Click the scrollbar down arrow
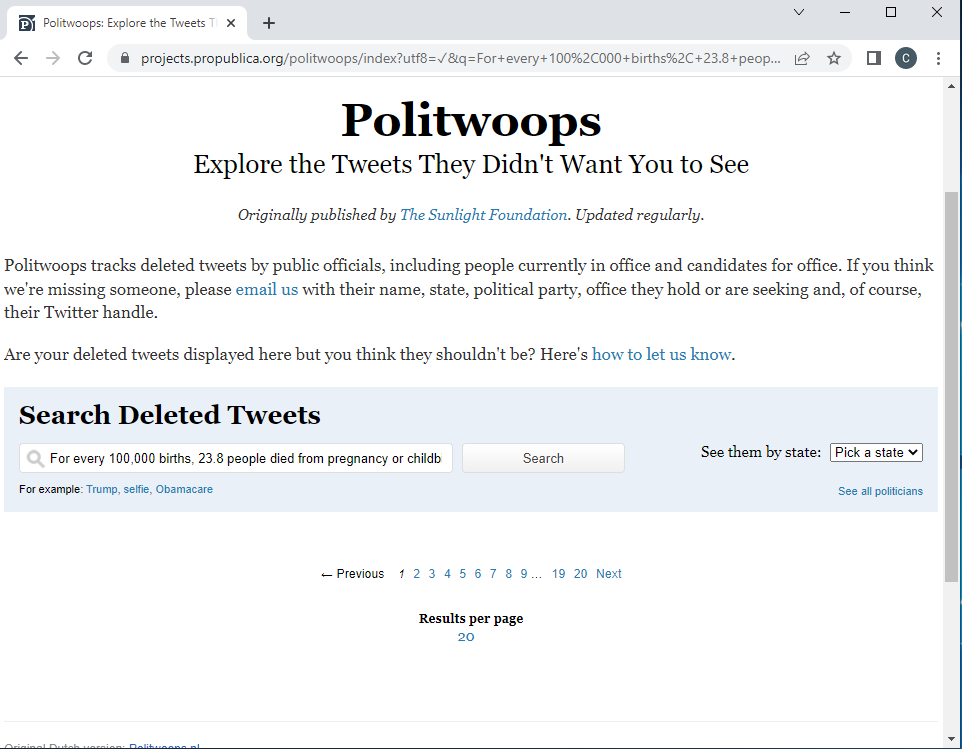The width and height of the screenshot is (962, 749). coord(952,739)
